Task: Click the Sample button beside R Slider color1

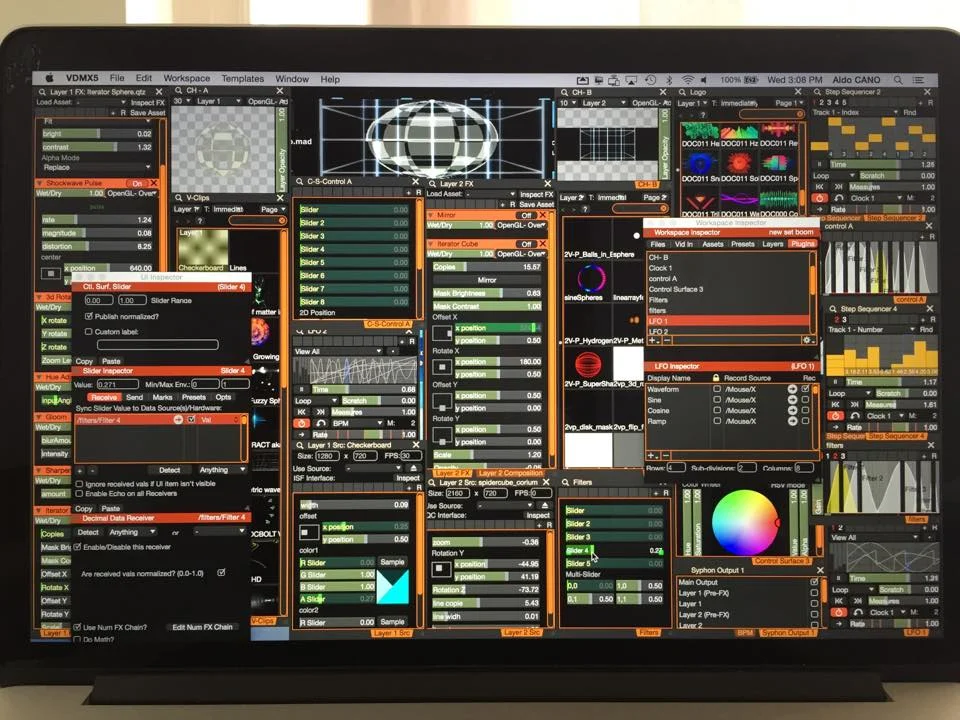Action: coord(392,561)
